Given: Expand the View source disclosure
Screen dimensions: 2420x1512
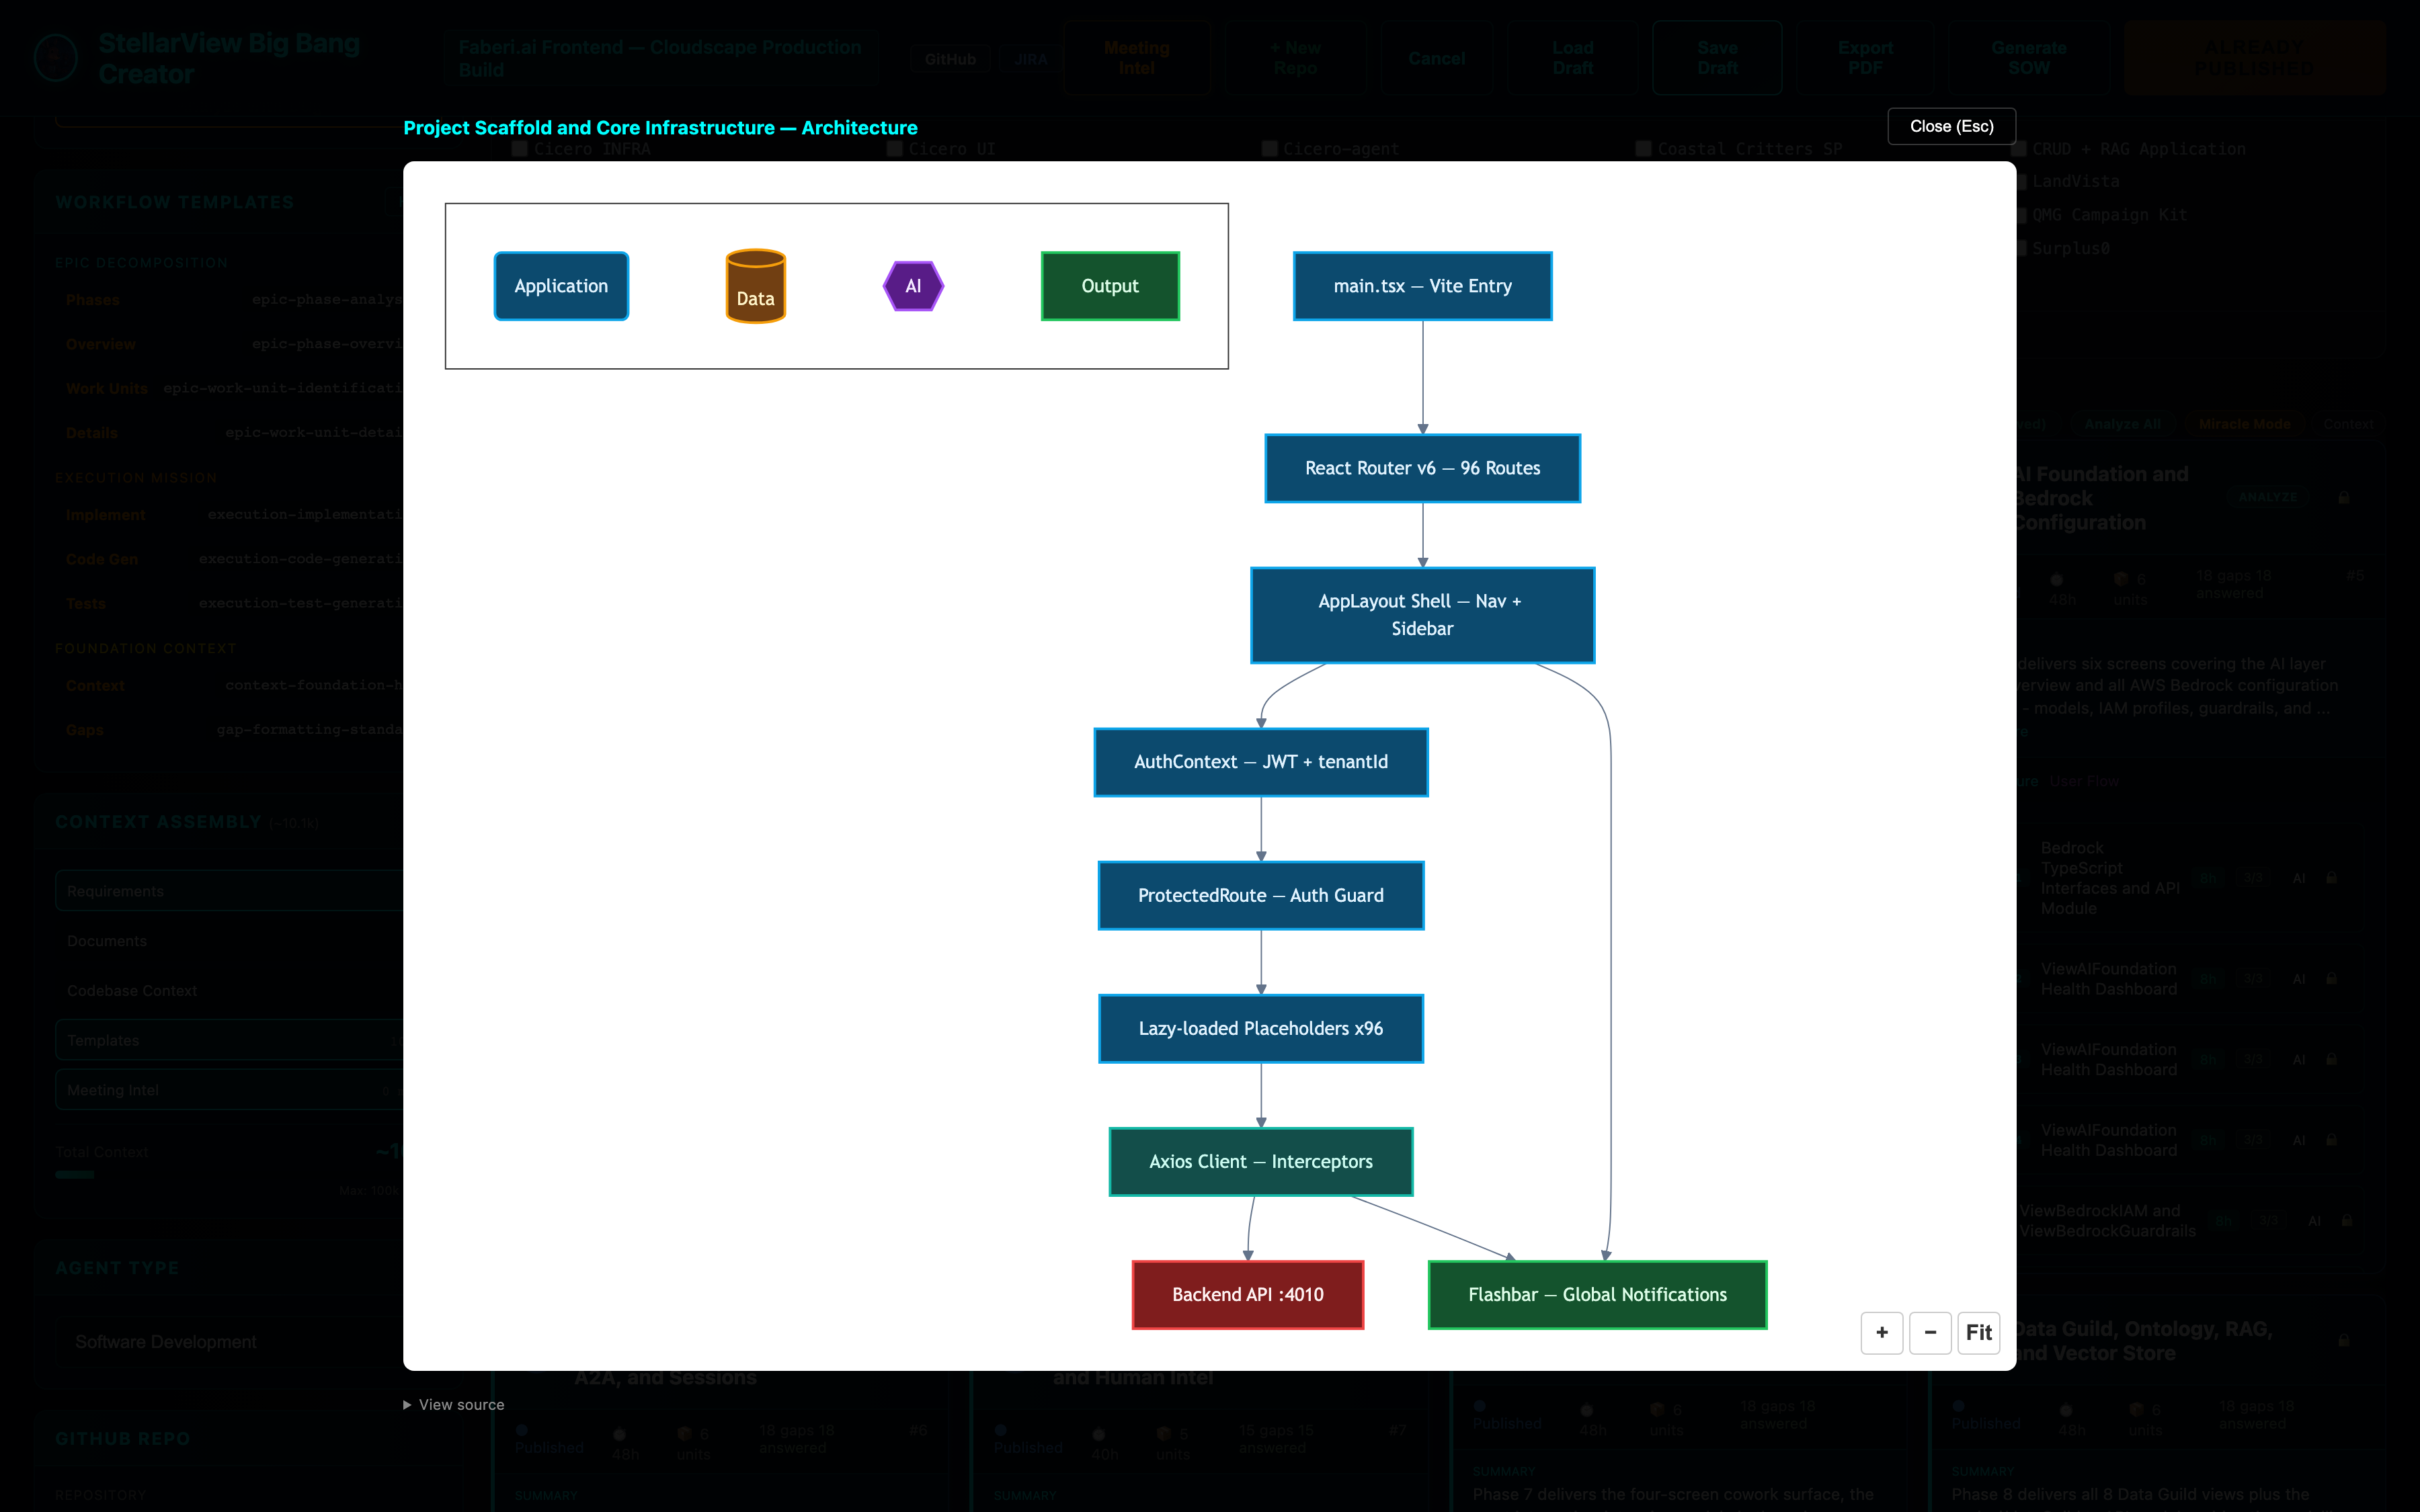Looking at the screenshot, I should click(x=454, y=1405).
